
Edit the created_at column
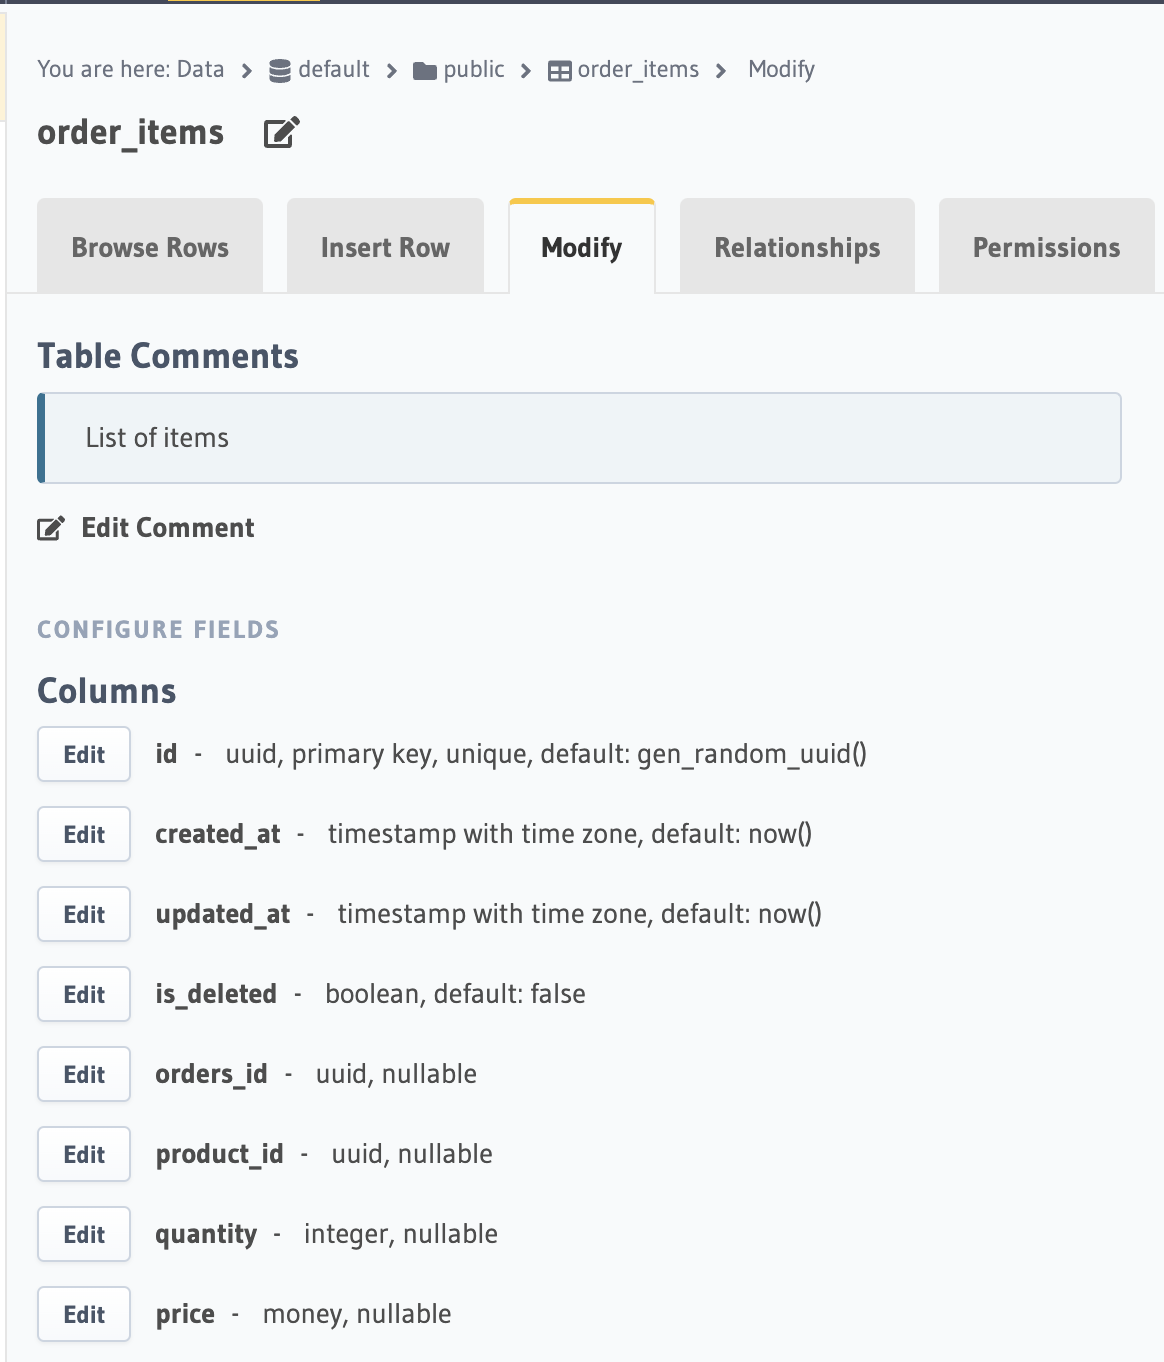pos(84,834)
